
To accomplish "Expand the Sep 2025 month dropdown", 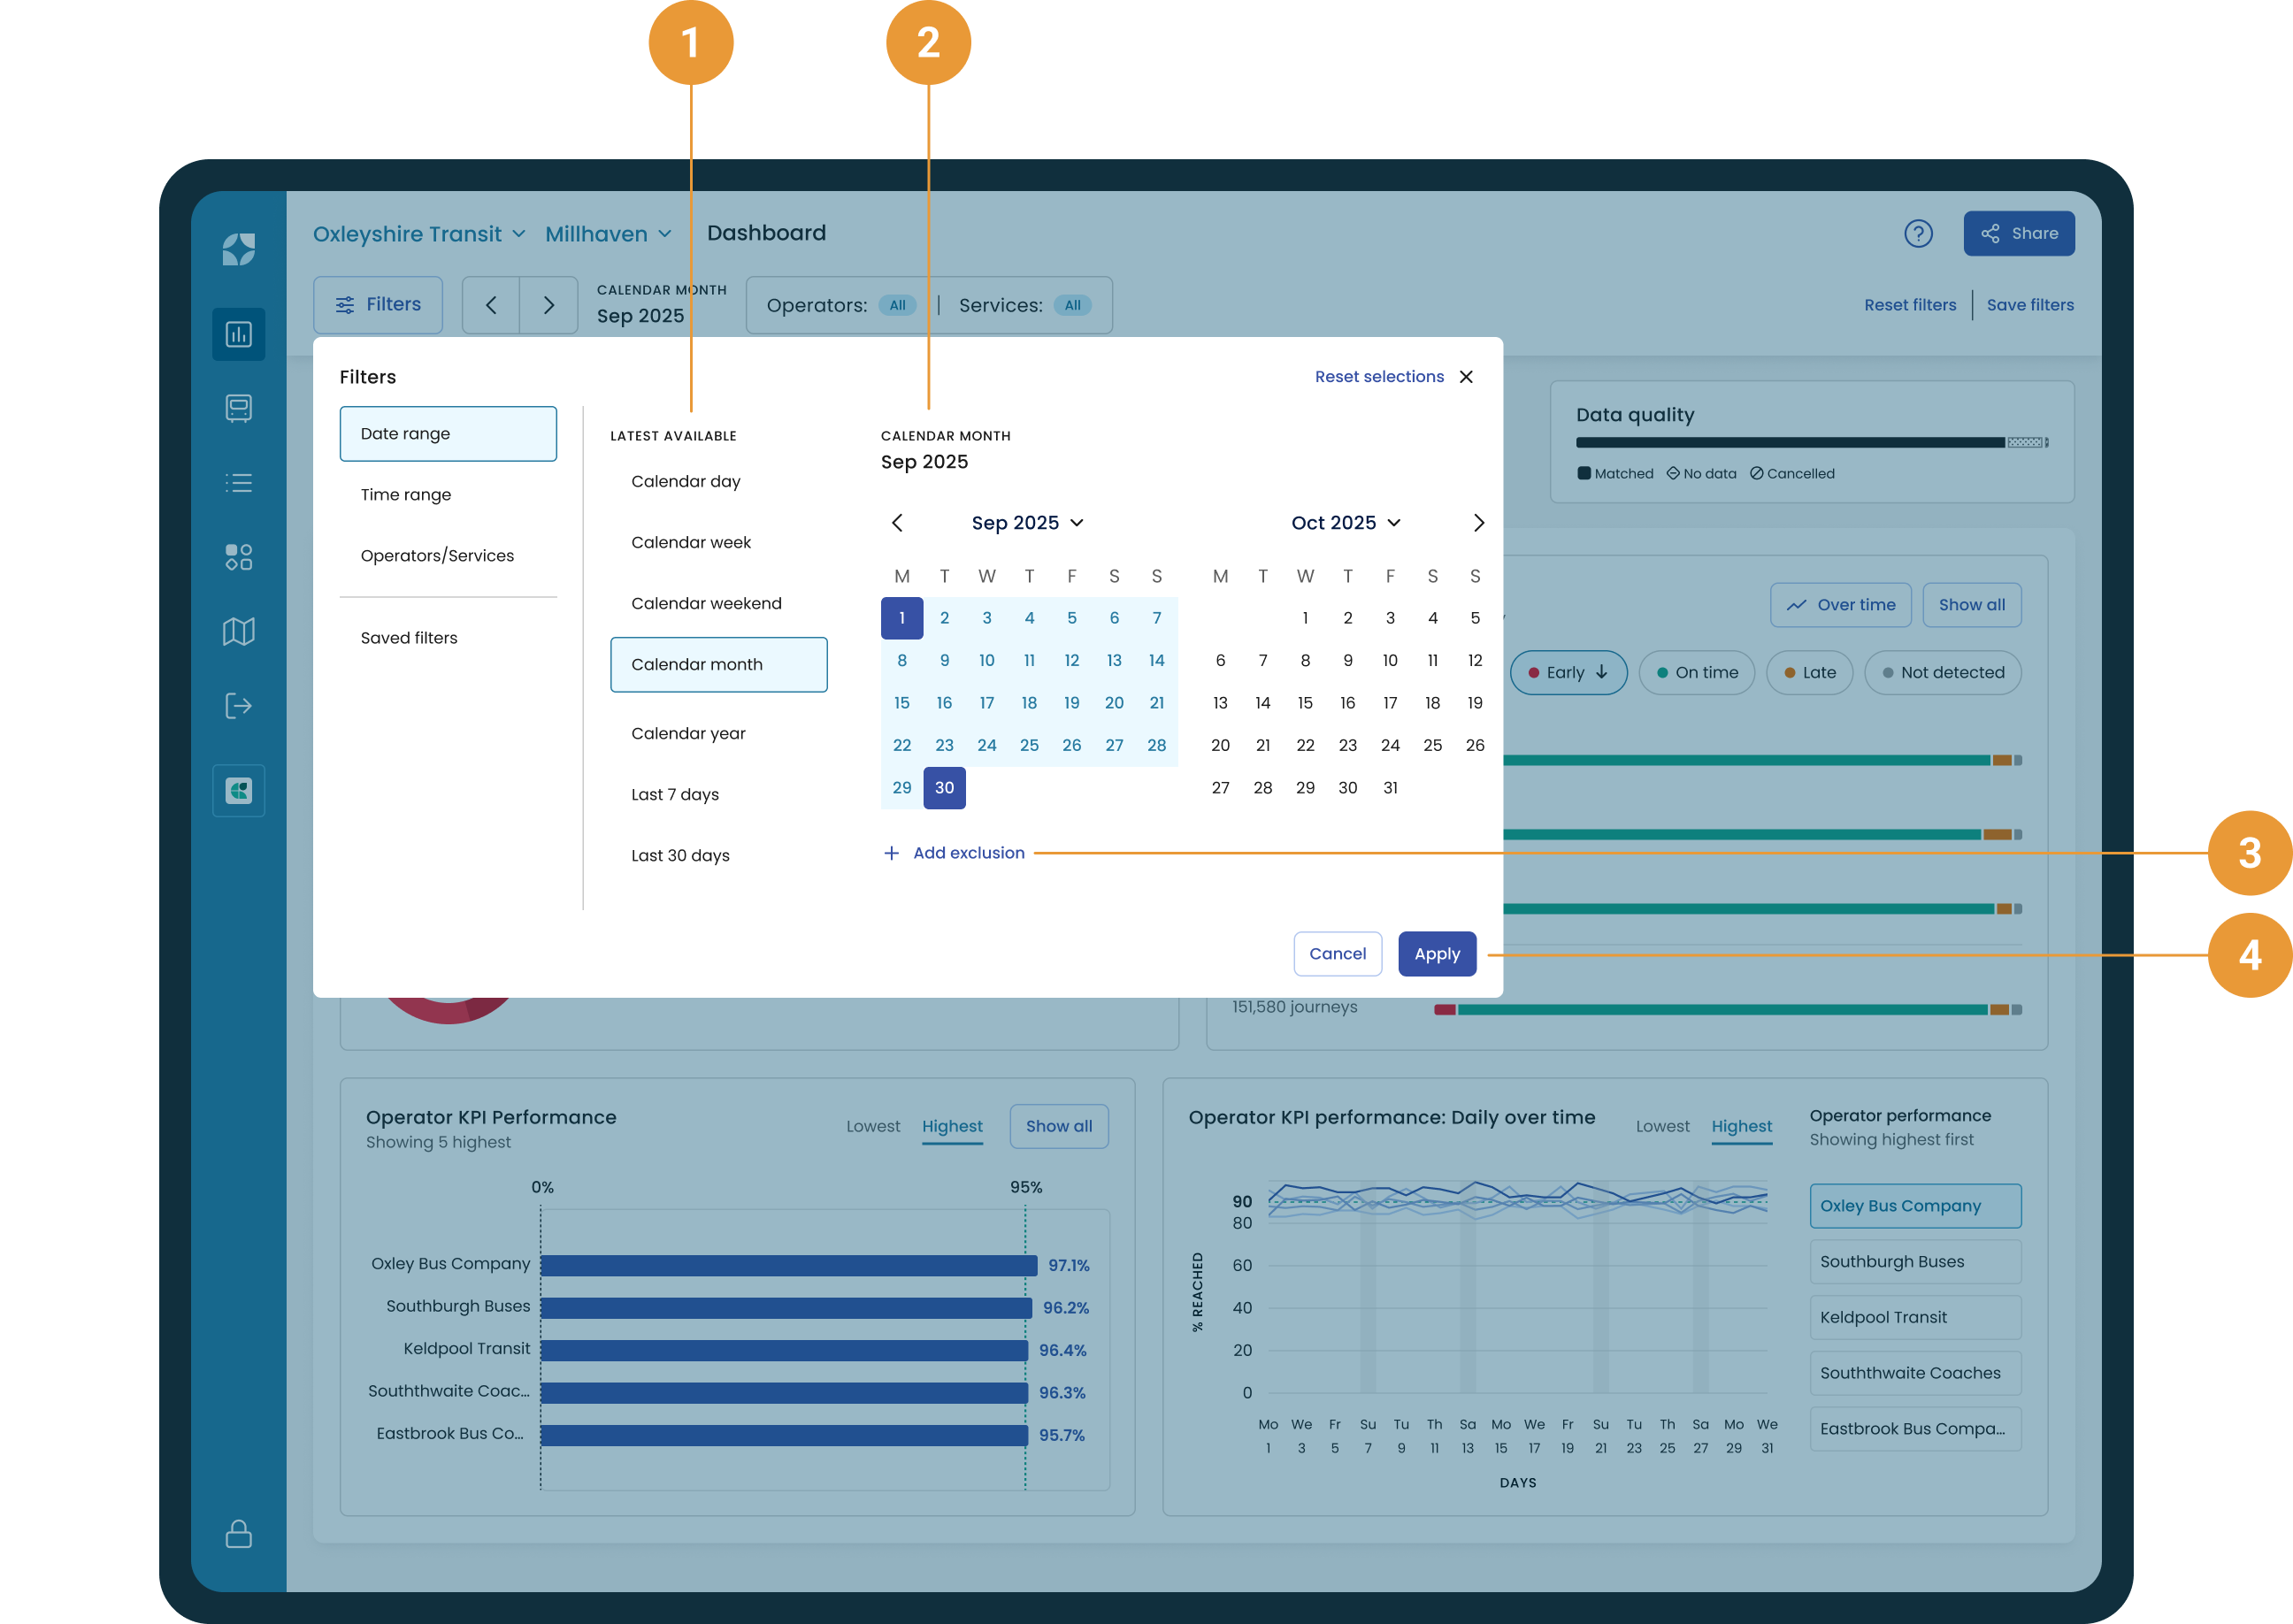I will click(1027, 523).
